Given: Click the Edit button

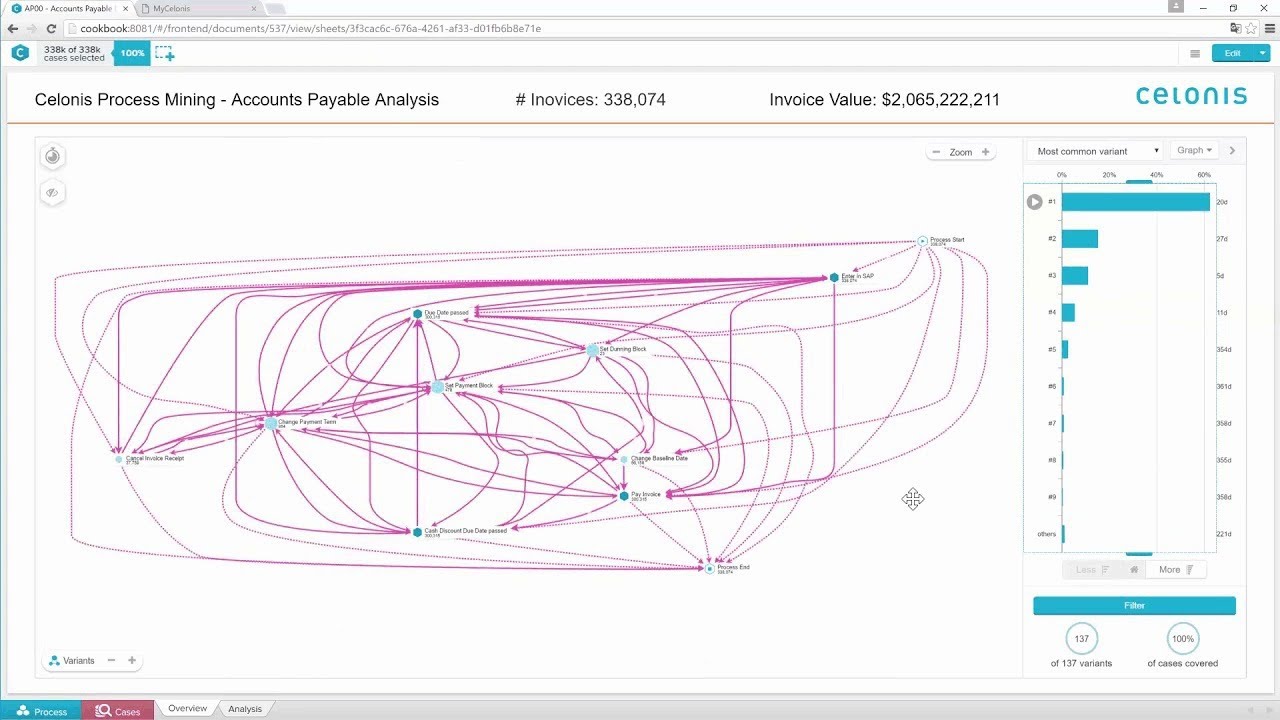Looking at the screenshot, I should pyautogui.click(x=1233, y=53).
